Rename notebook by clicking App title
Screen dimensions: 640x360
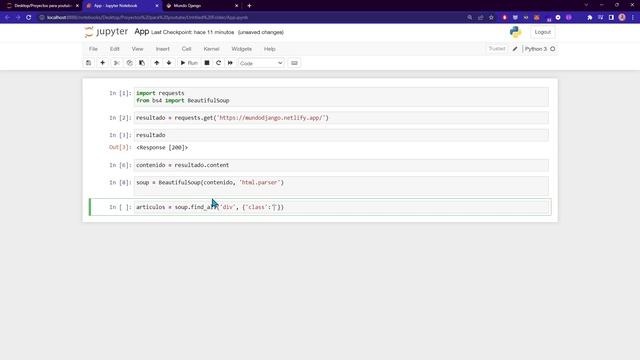[x=142, y=31]
